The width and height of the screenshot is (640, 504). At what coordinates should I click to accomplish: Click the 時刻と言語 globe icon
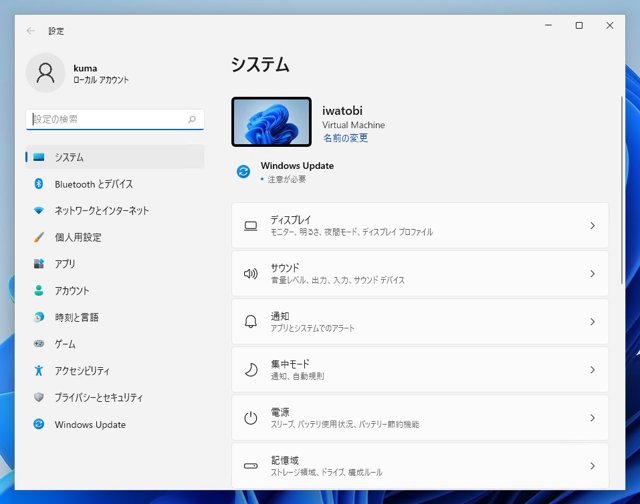click(x=39, y=317)
